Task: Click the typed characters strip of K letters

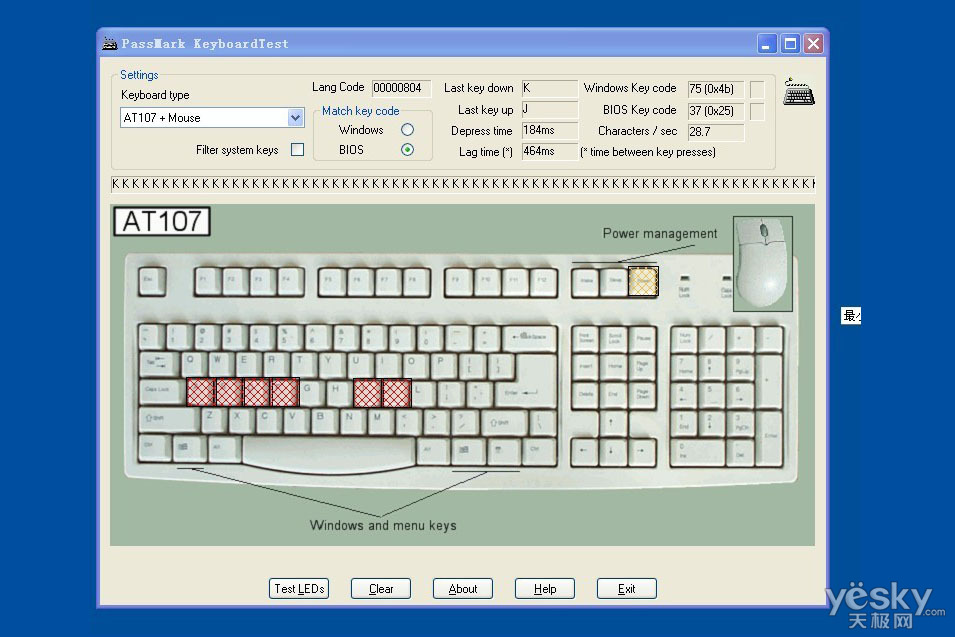Action: 463,183
